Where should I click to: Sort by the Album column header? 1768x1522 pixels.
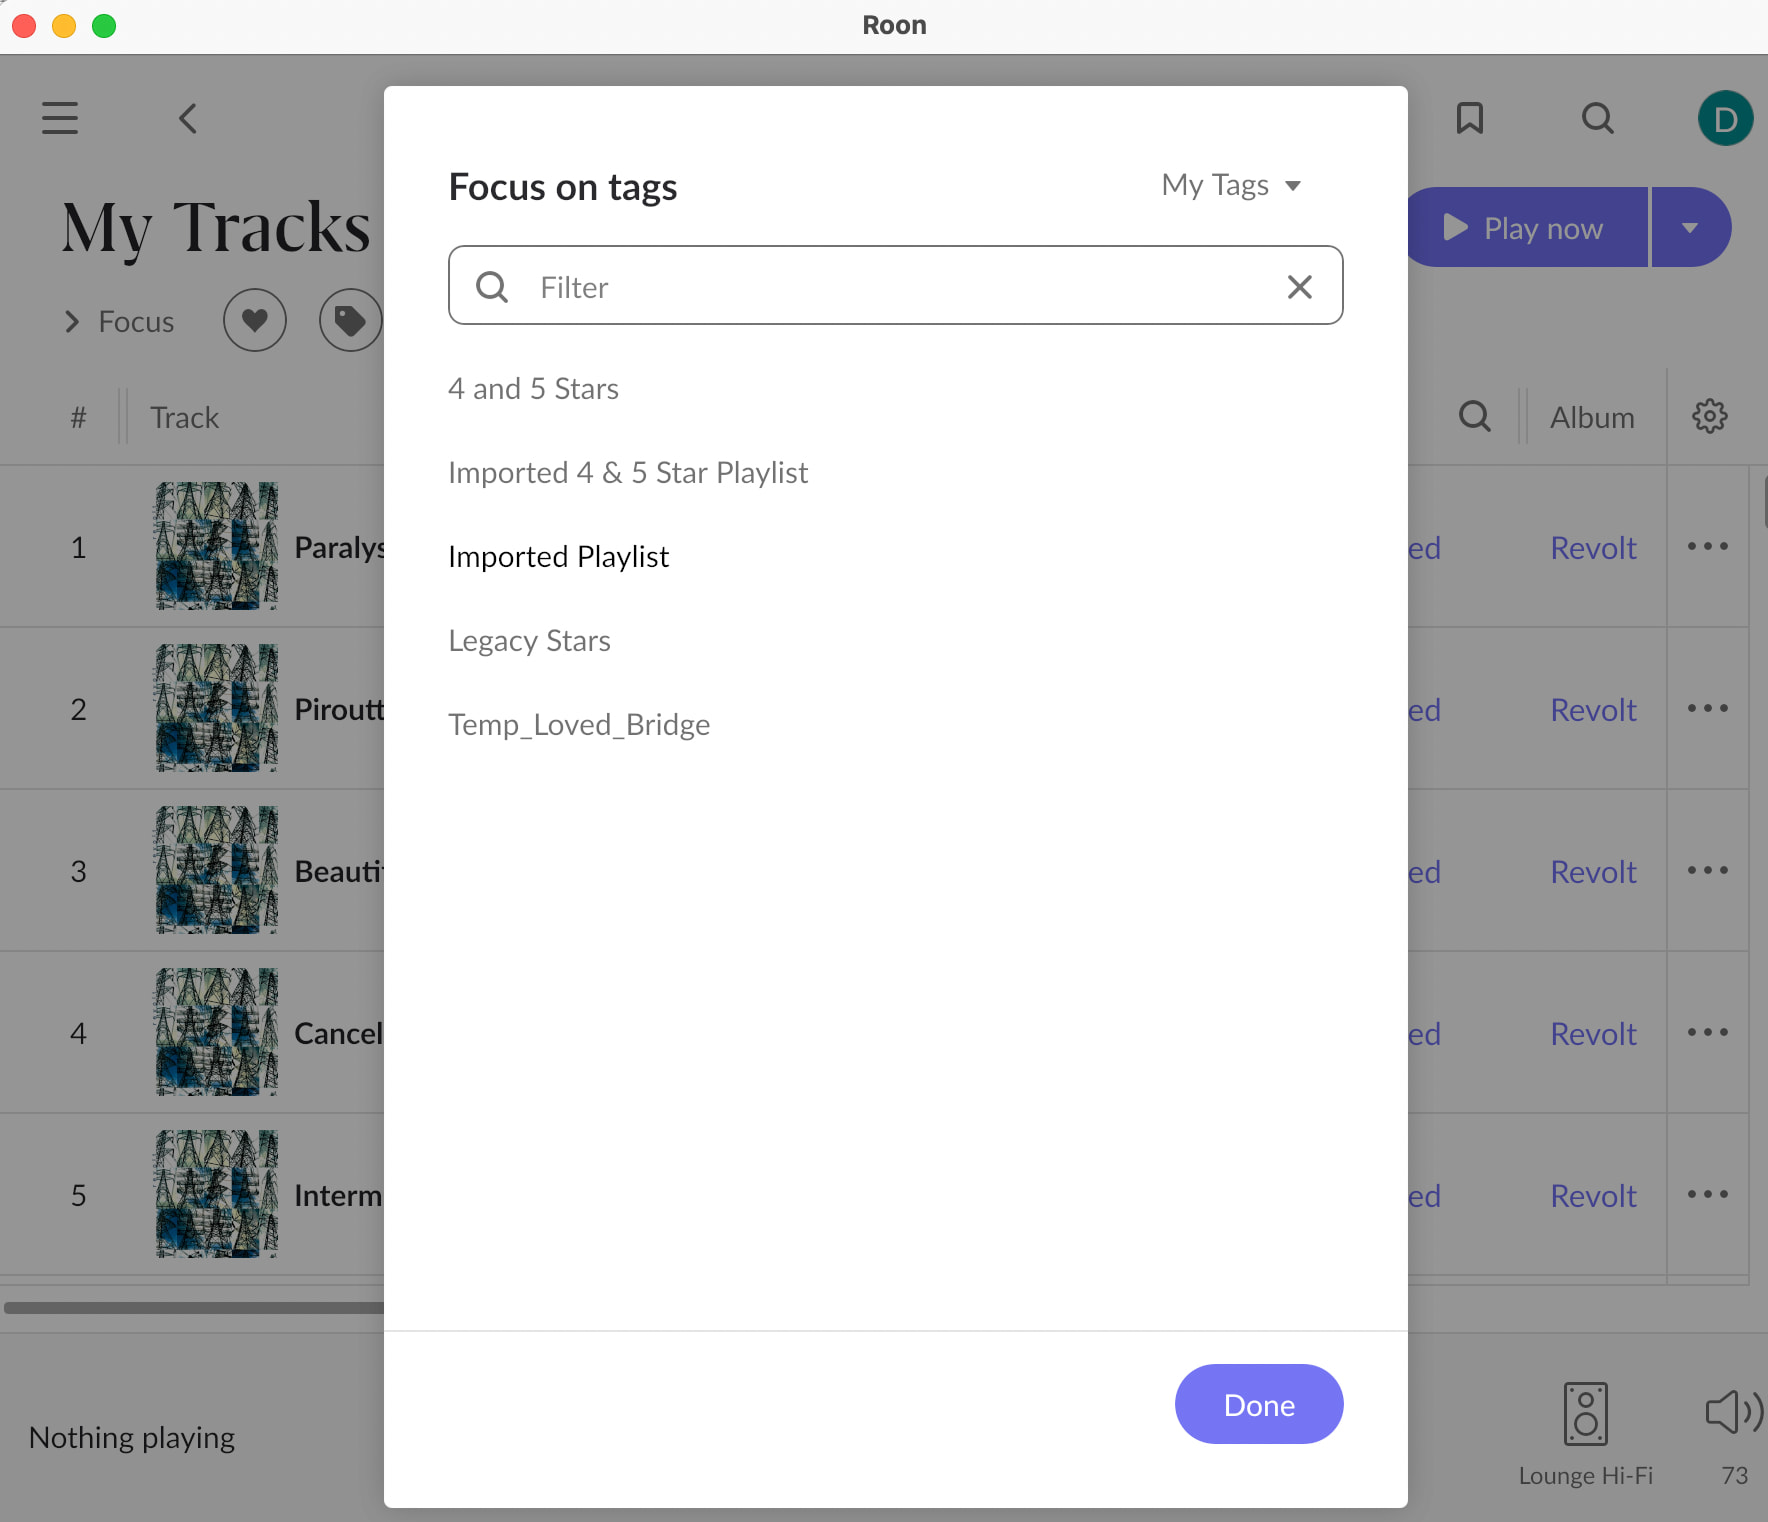(x=1592, y=417)
